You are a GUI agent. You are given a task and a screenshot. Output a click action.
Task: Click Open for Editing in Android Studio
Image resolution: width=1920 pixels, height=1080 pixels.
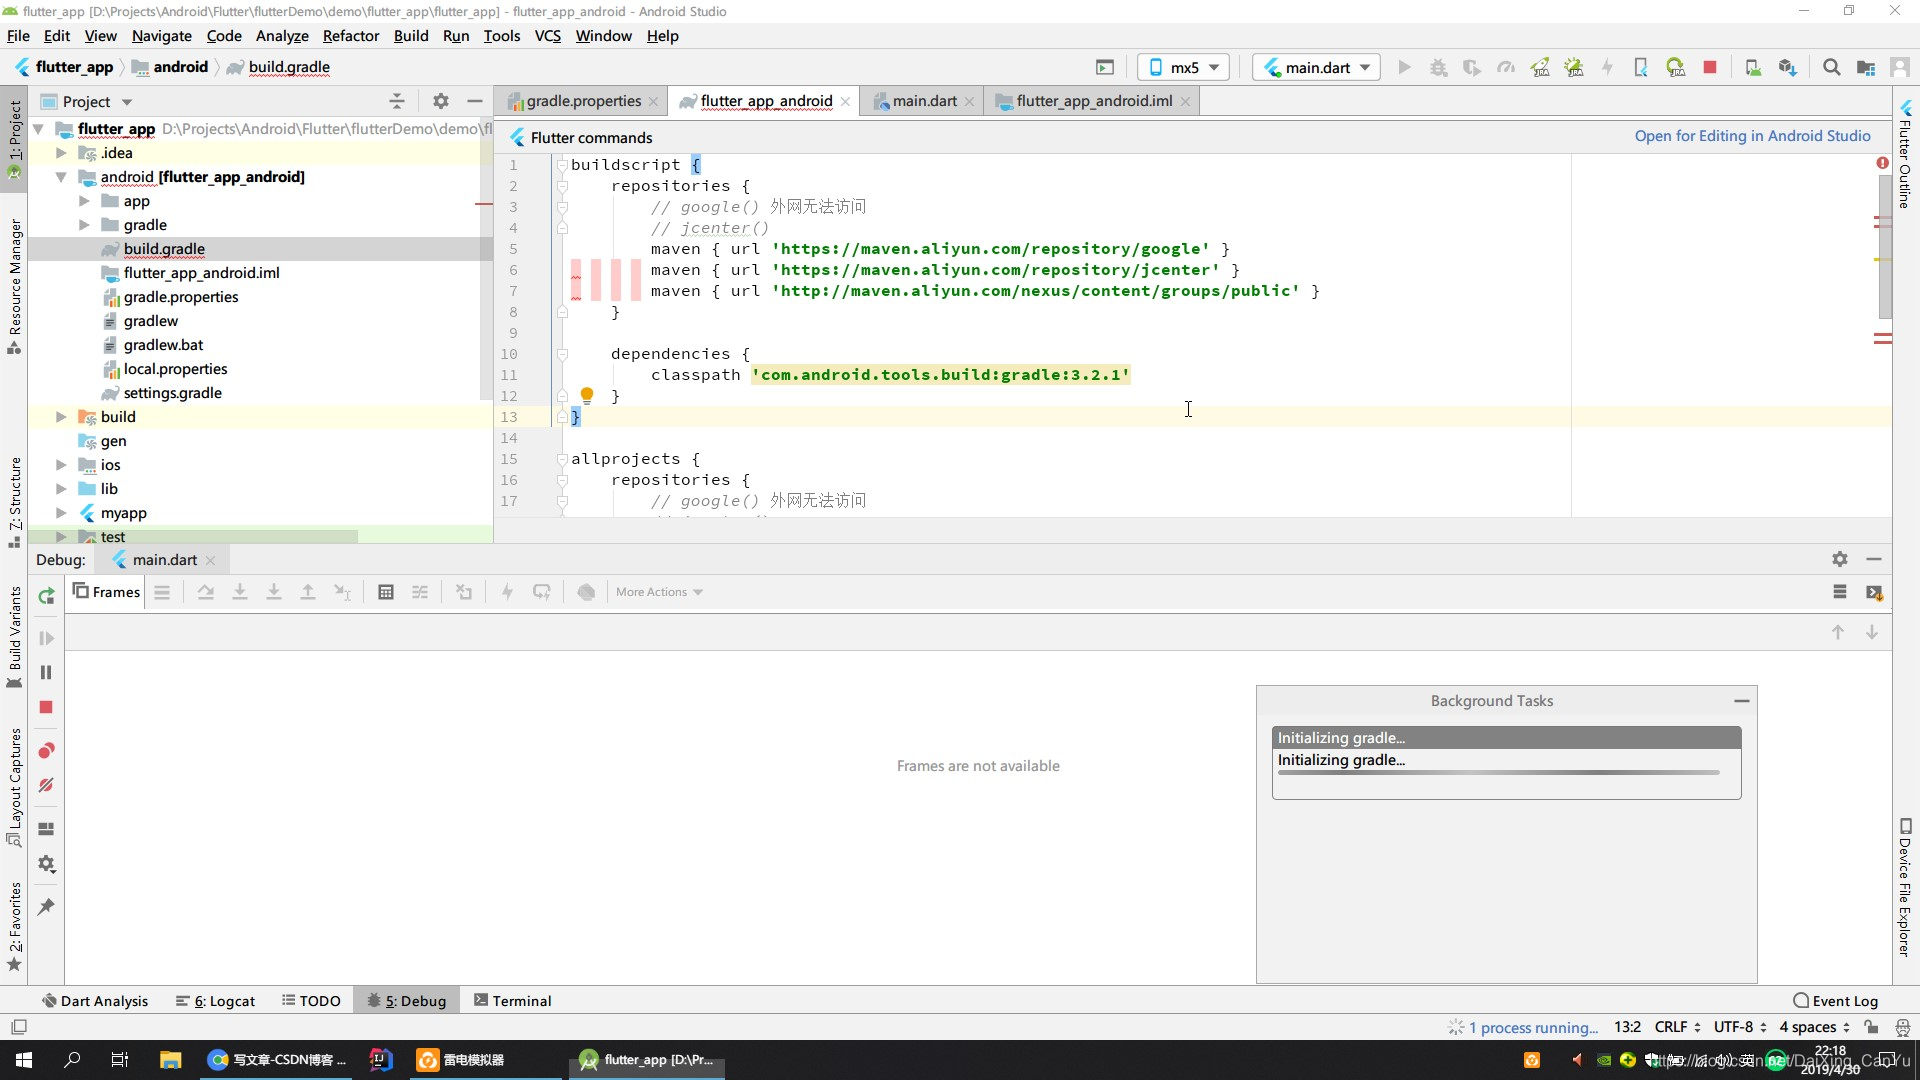coord(1752,136)
